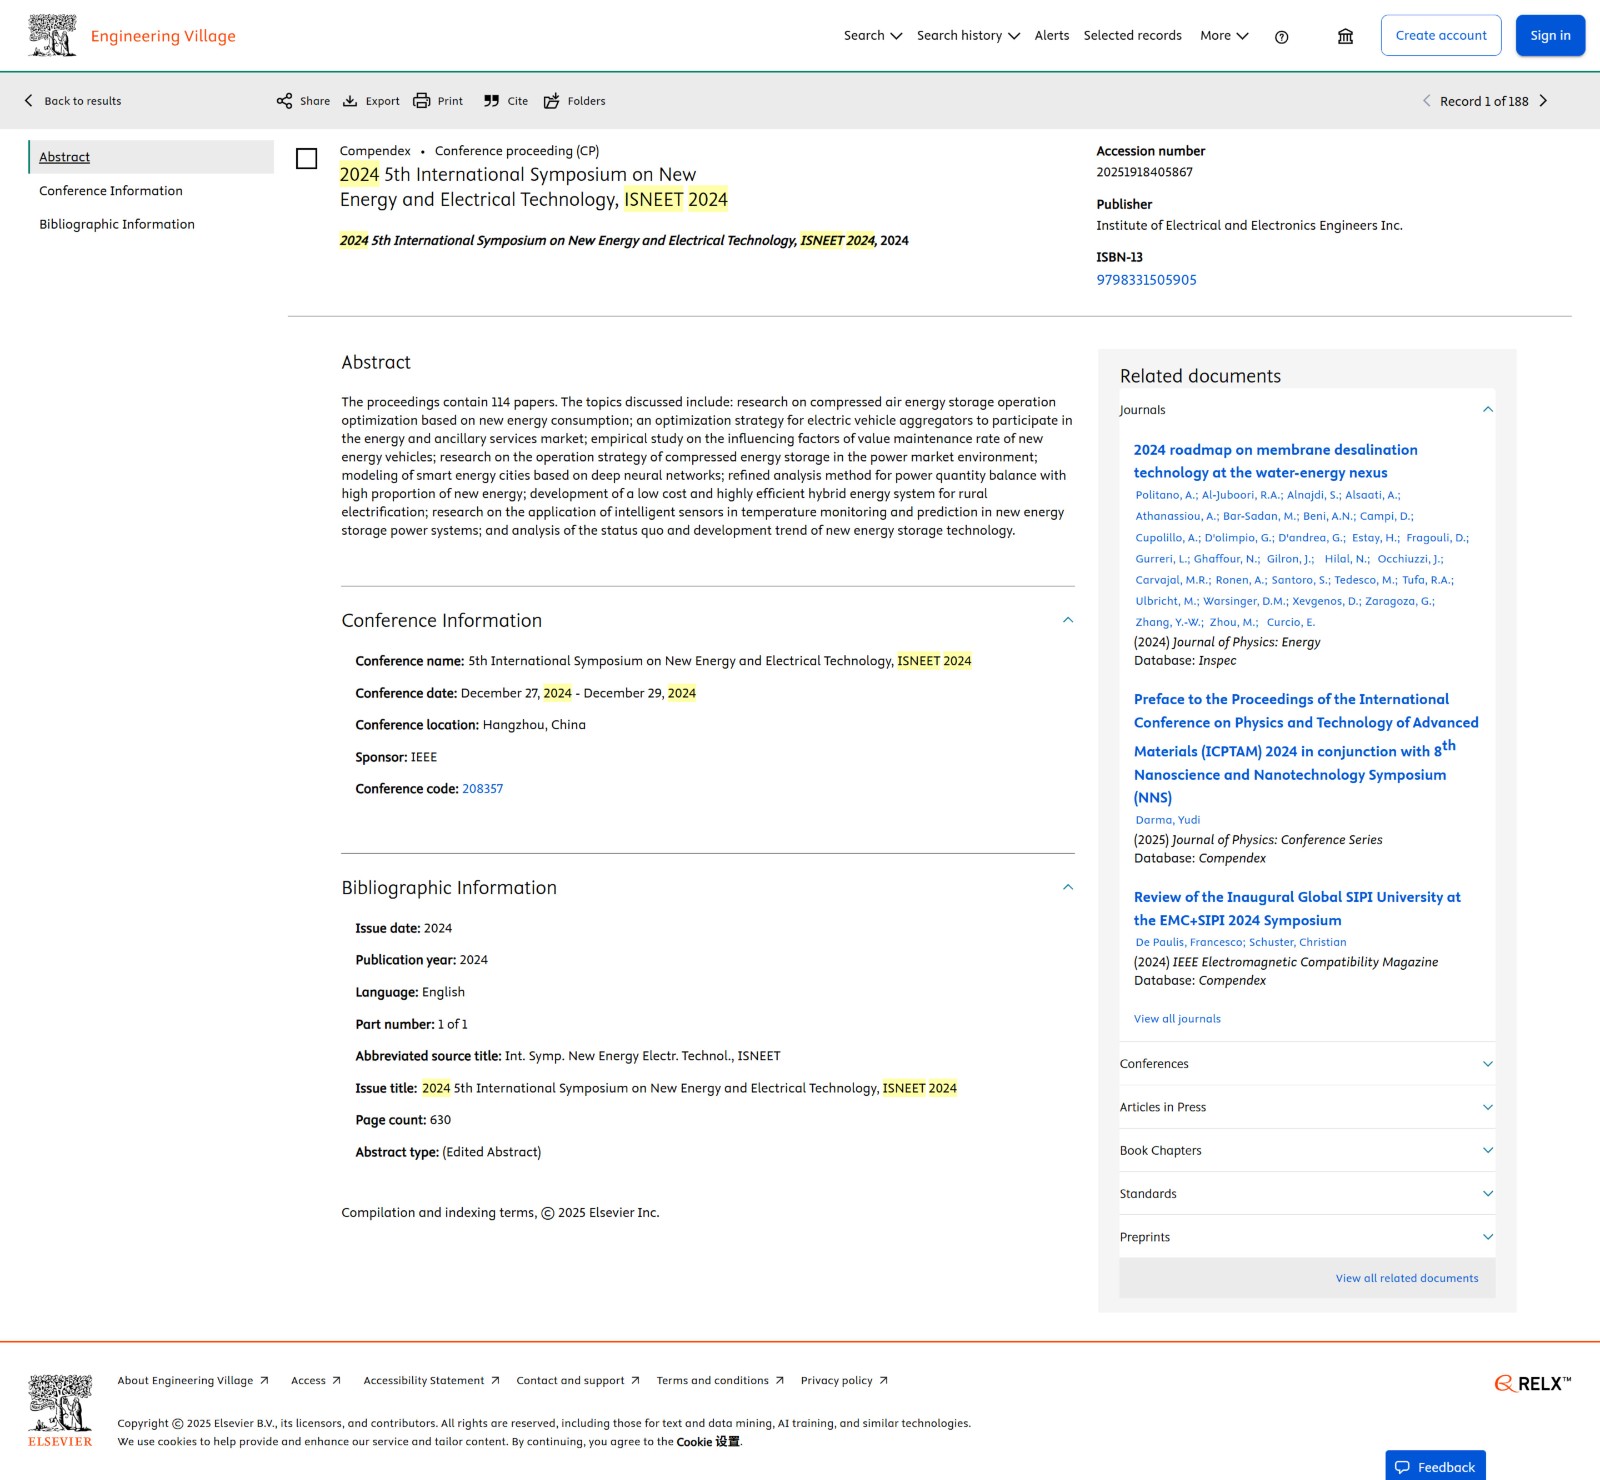Click the Record 1 of 188 text
The image size is (1600, 1480).
(1483, 101)
